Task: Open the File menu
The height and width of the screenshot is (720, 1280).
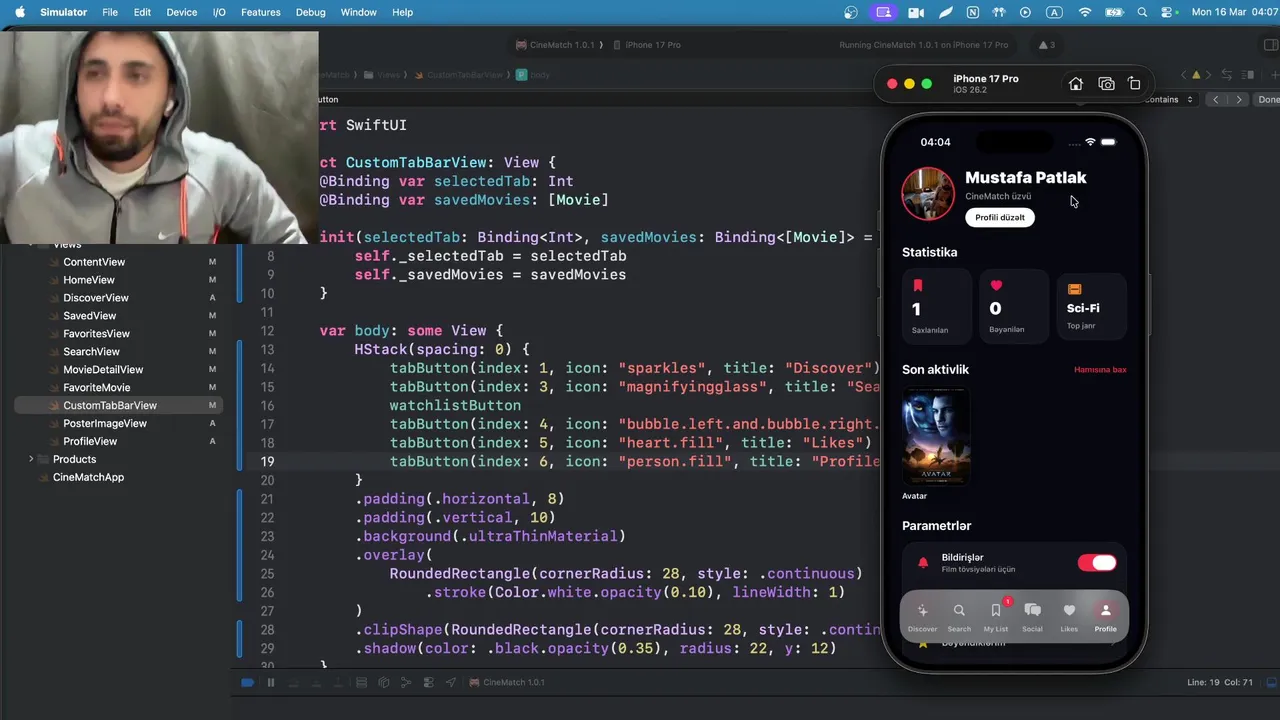Action: tap(110, 12)
